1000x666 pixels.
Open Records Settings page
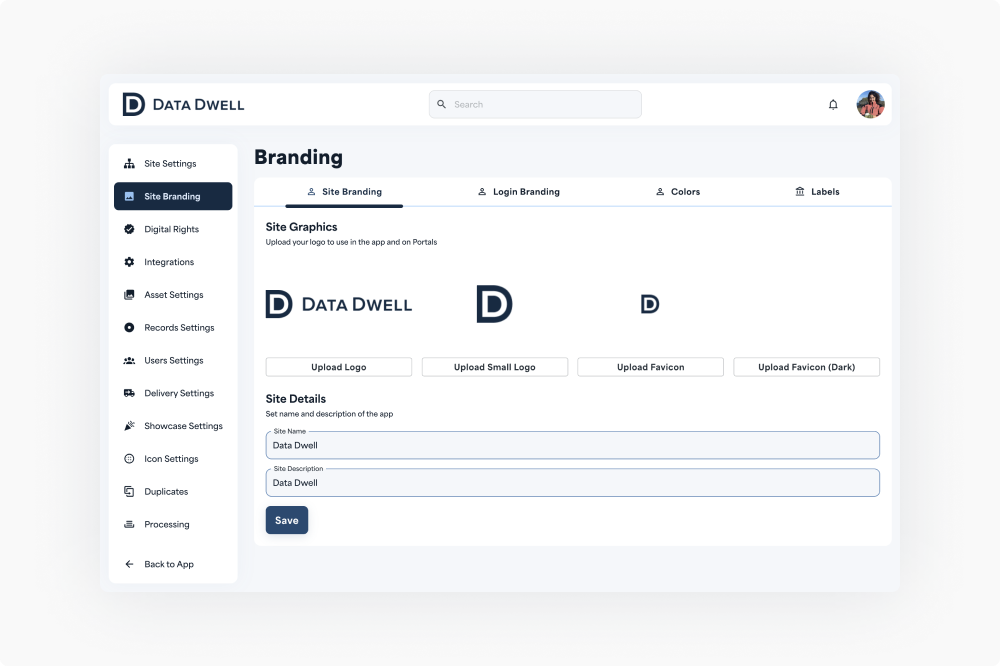[x=173, y=327]
